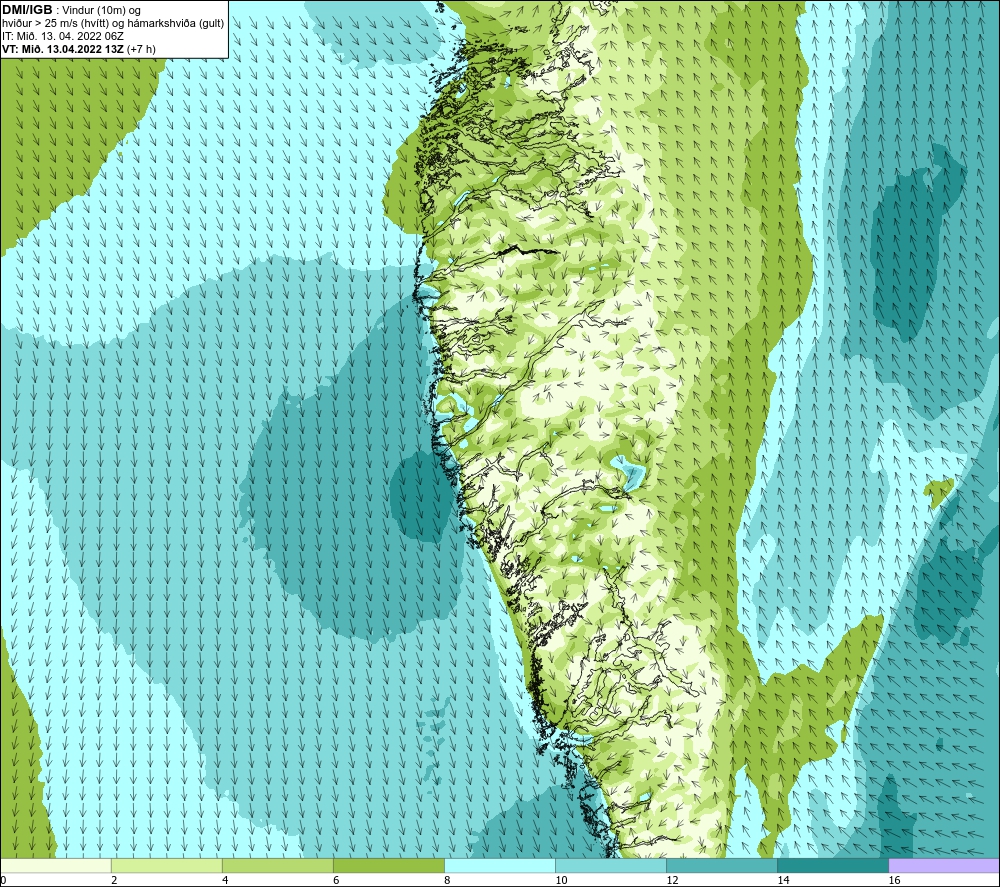Image resolution: width=1000 pixels, height=887 pixels.
Task: Click the medium green 4–6 m/s legend swatch
Action: coord(277,866)
